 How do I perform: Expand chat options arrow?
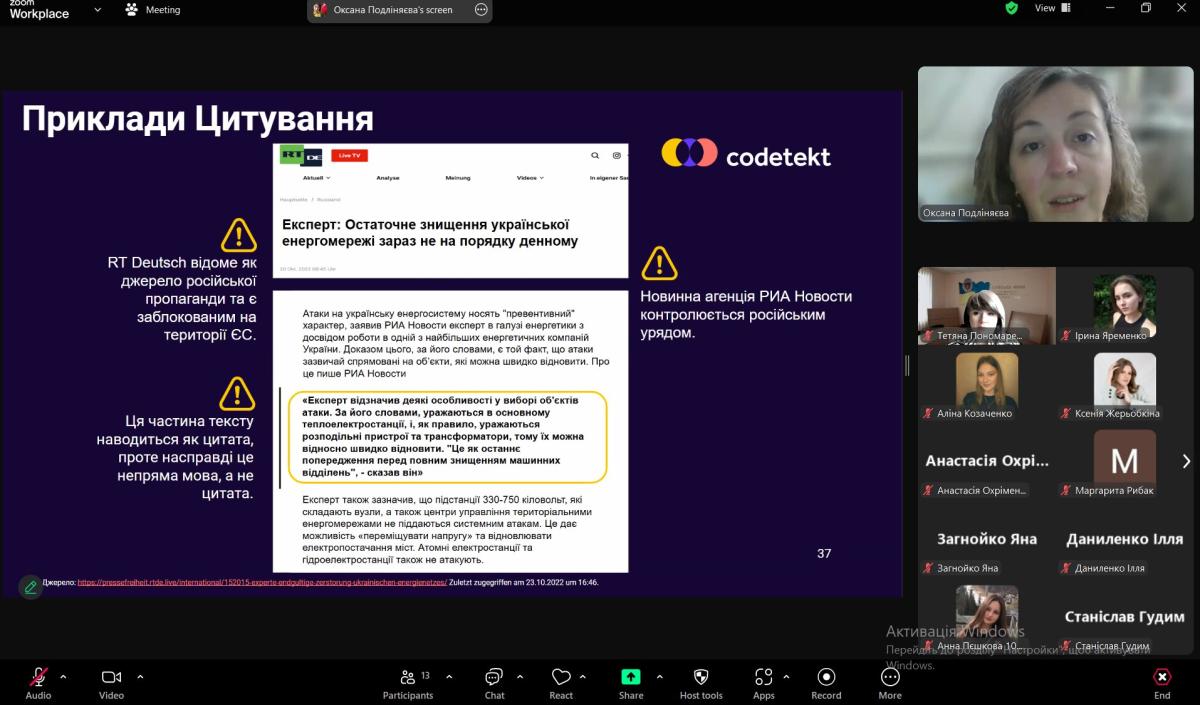(518, 676)
